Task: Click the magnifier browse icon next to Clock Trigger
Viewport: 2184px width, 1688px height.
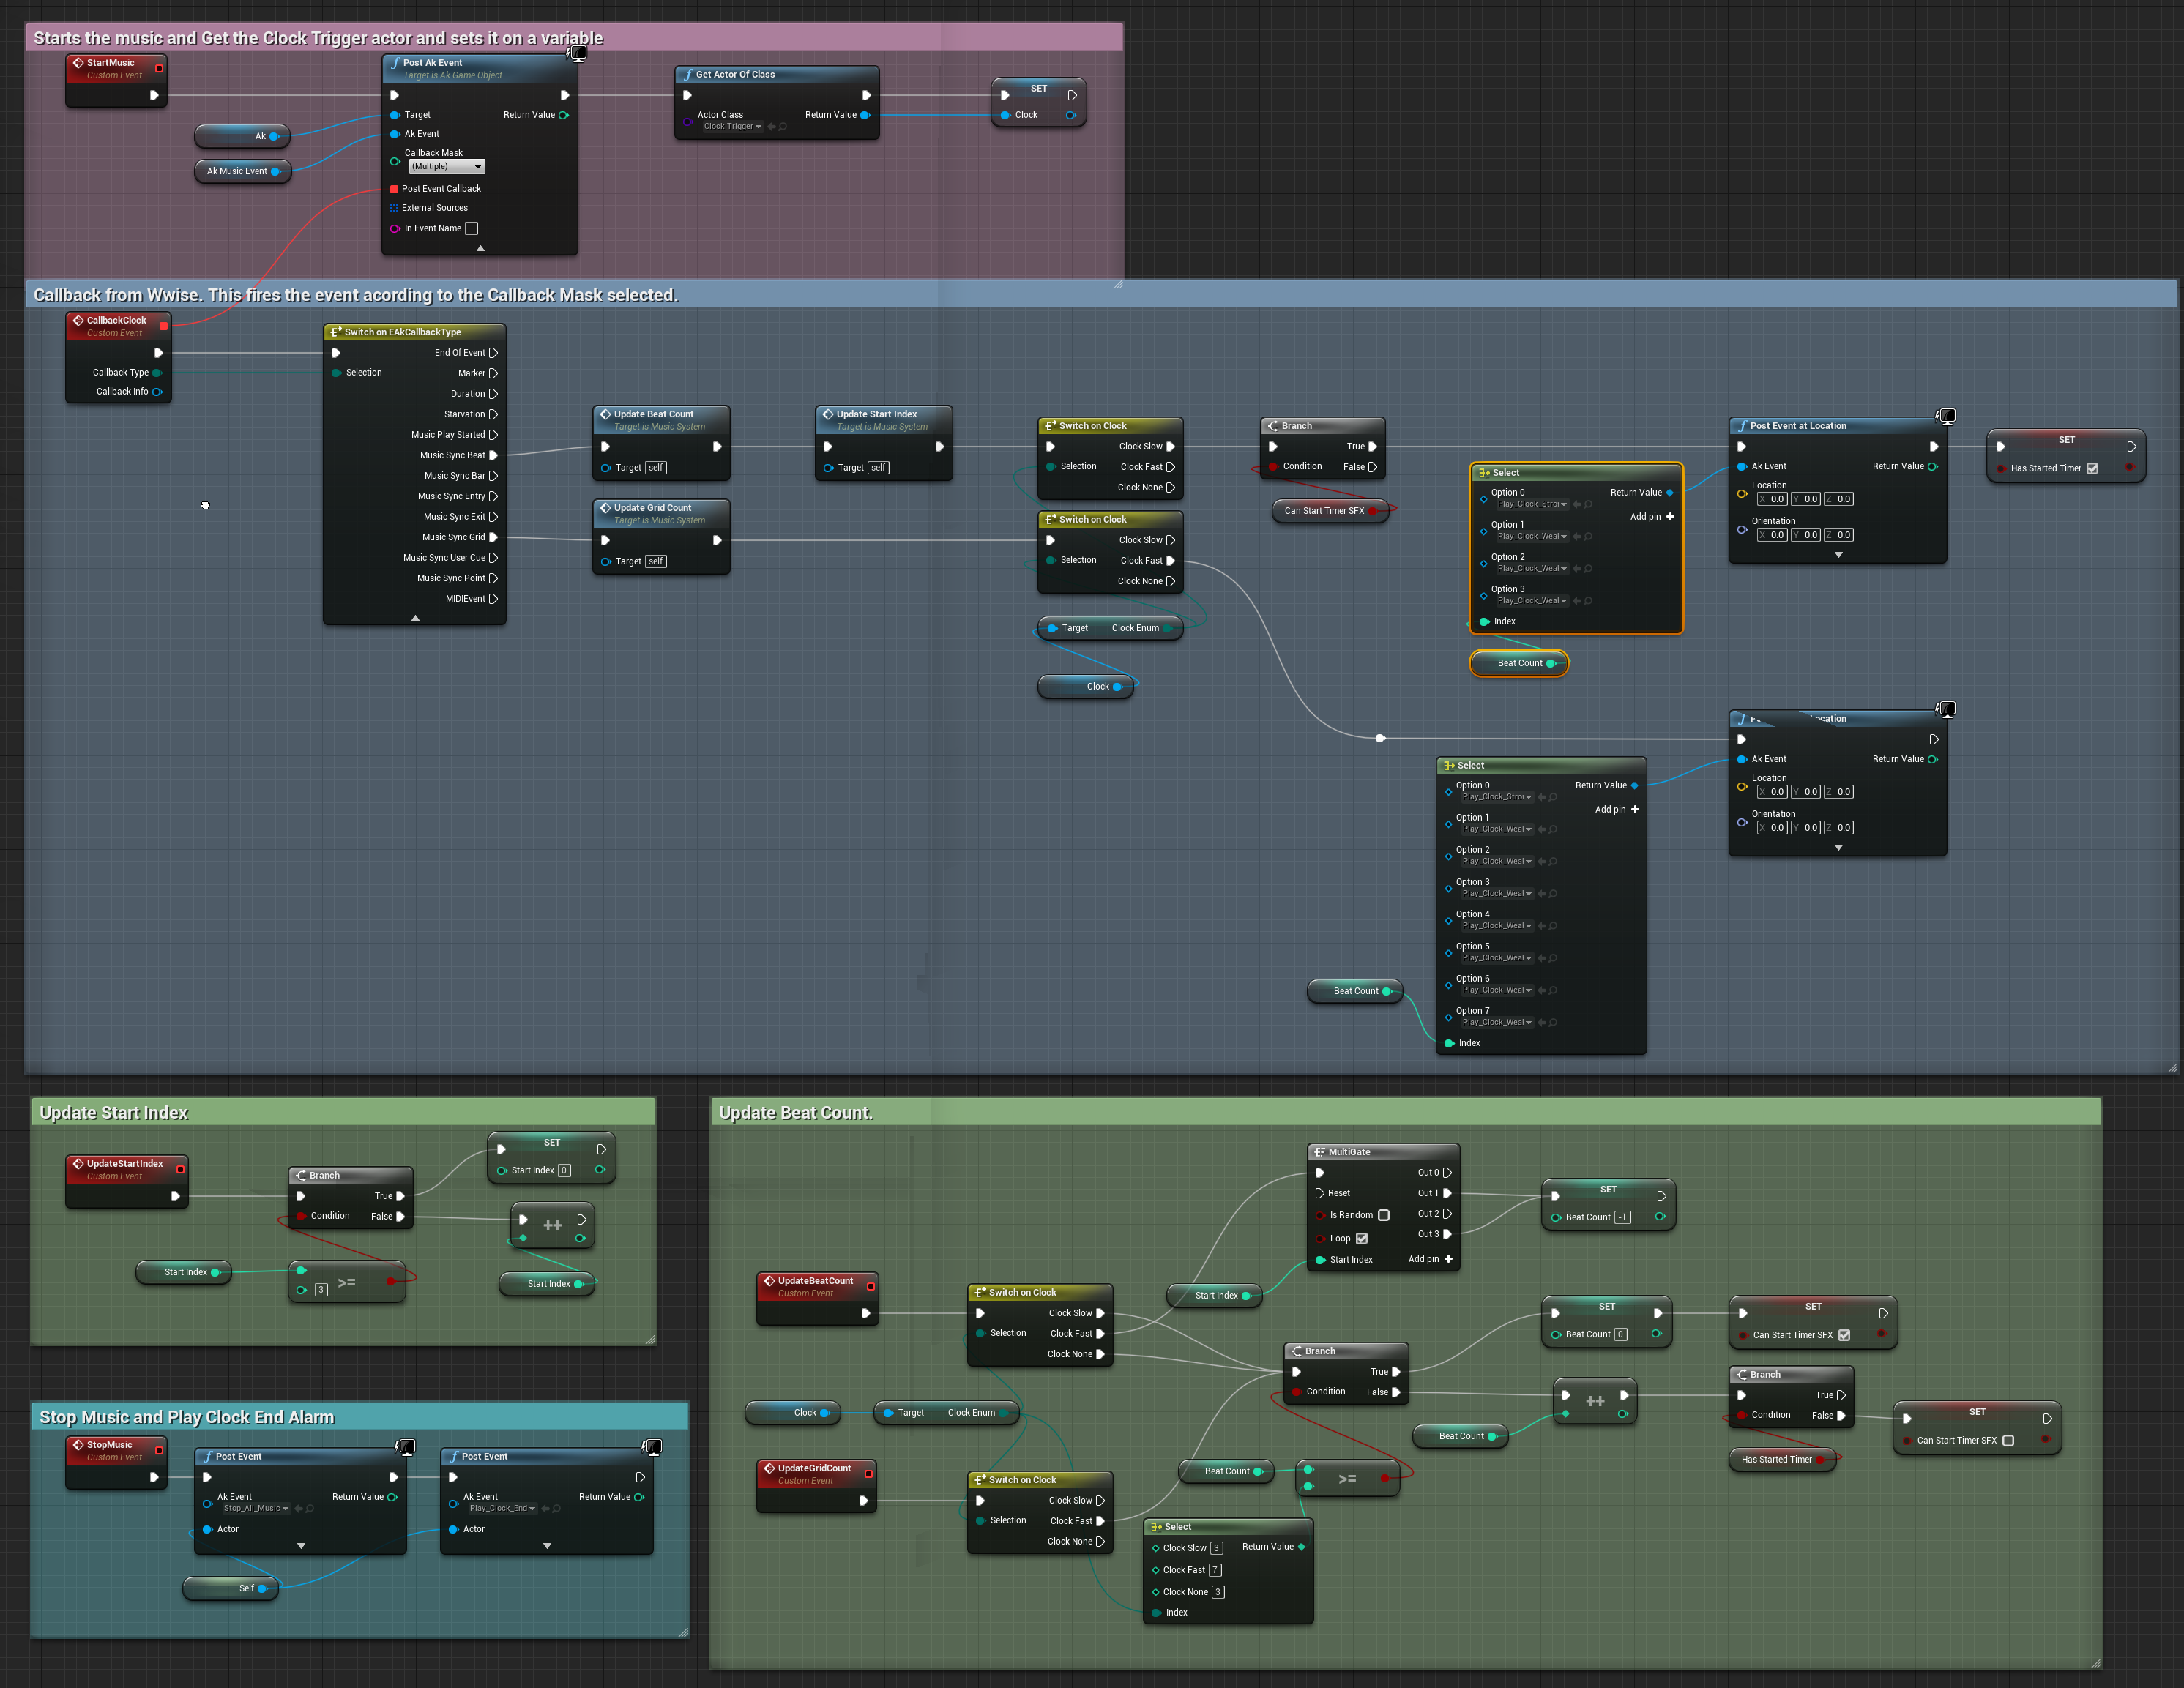Action: click(x=783, y=127)
